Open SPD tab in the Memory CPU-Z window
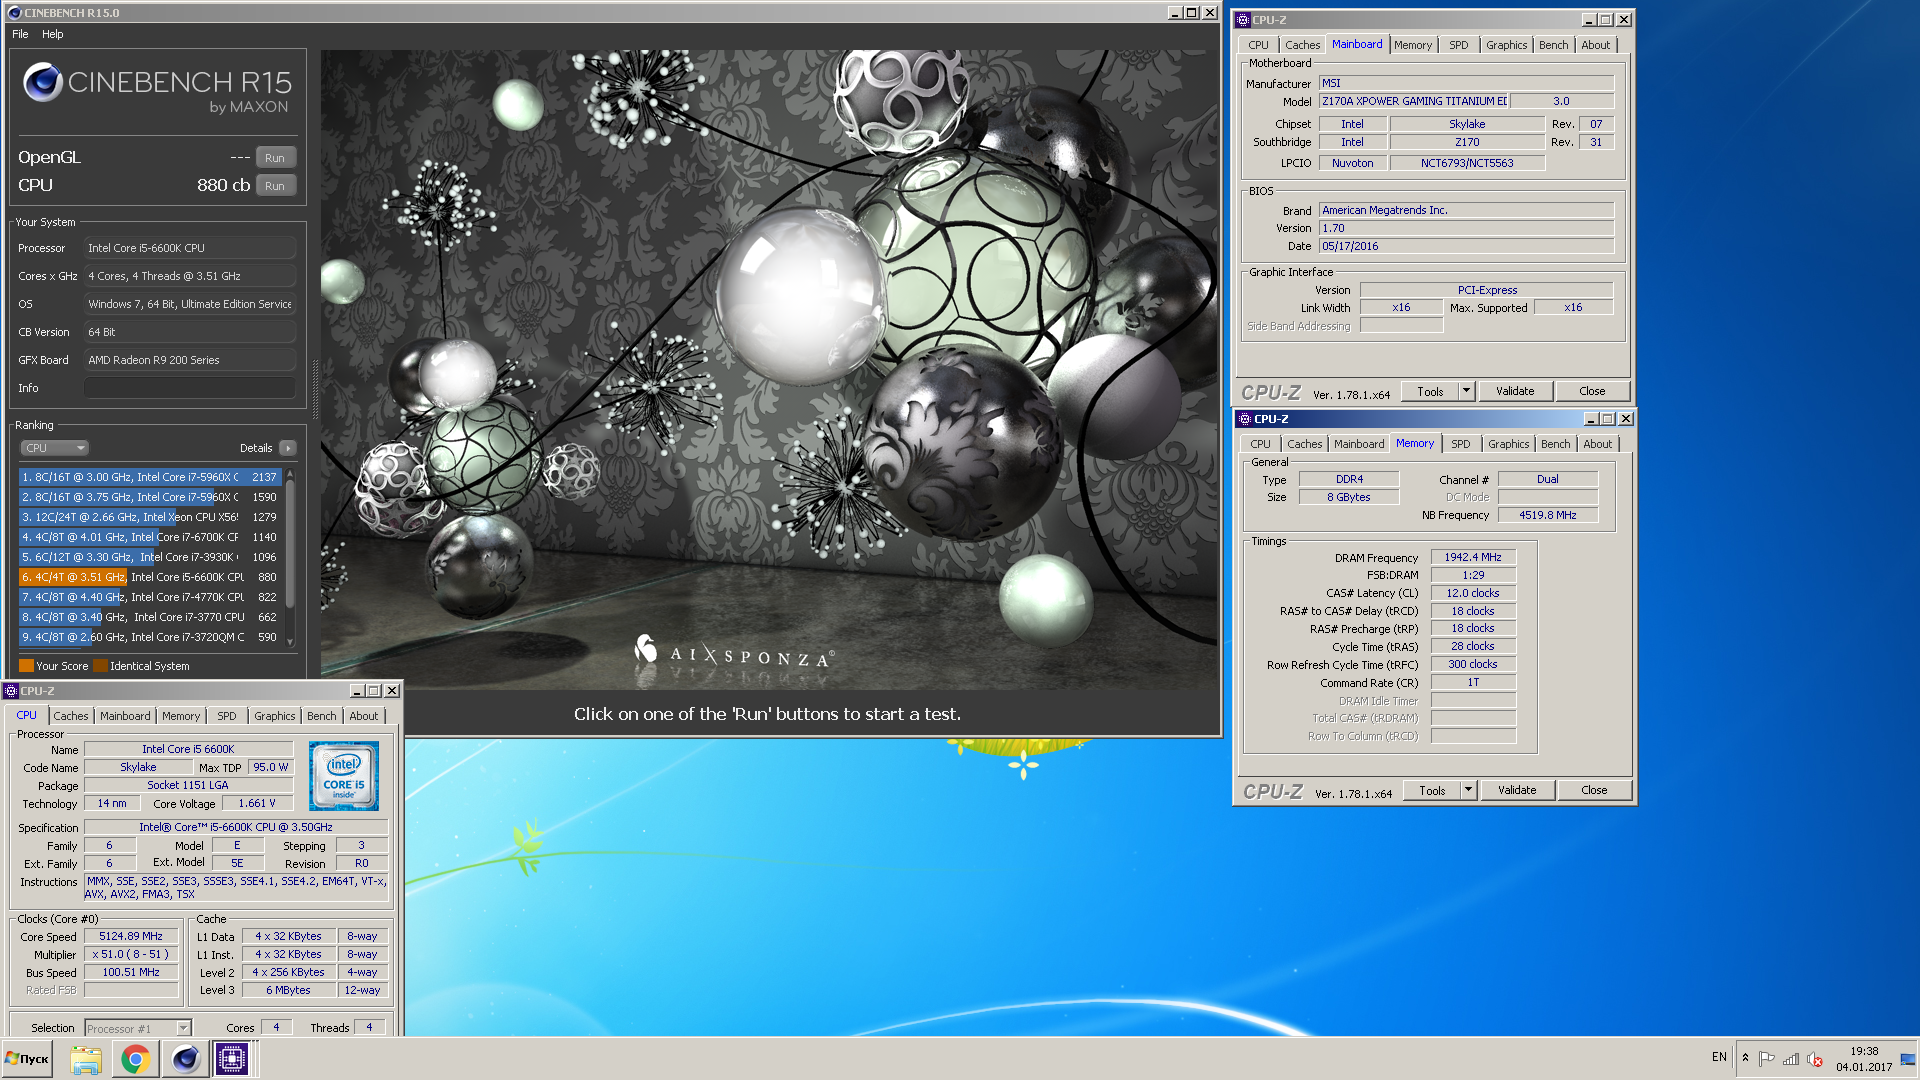This screenshot has width=1920, height=1080. [x=1461, y=444]
